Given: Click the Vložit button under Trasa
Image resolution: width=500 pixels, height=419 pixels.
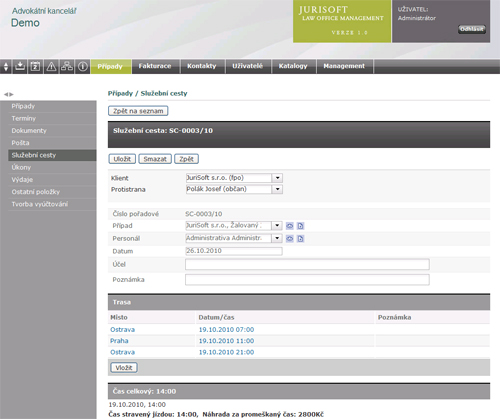Looking at the screenshot, I should (124, 368).
